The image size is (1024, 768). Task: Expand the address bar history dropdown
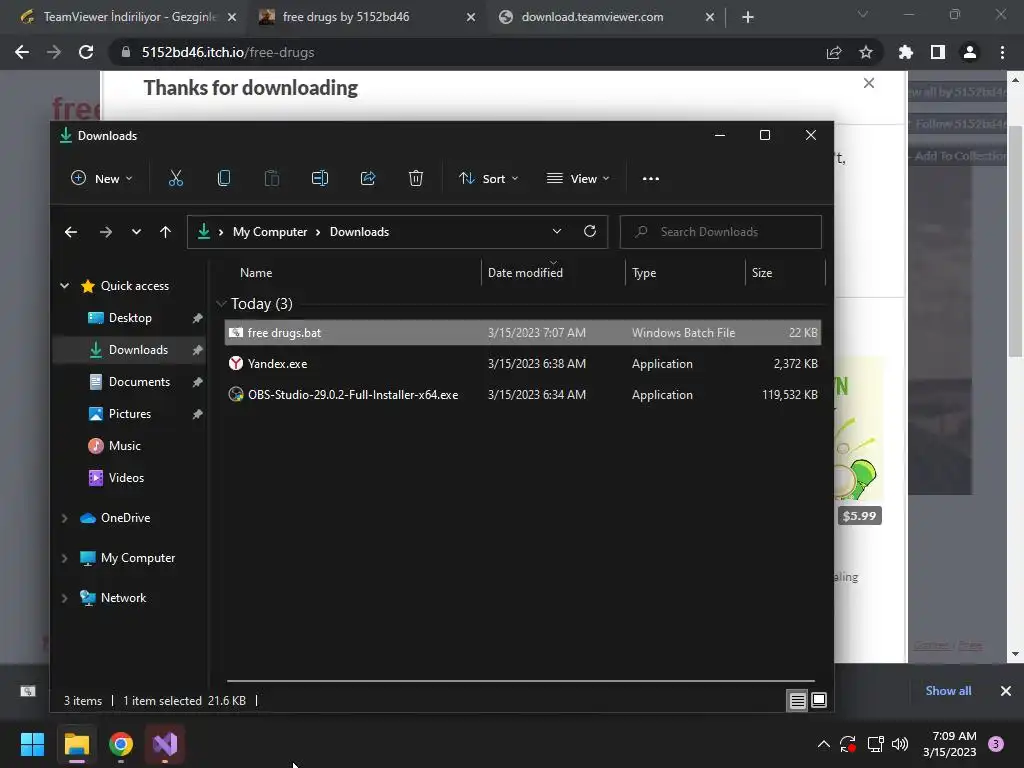pos(557,231)
